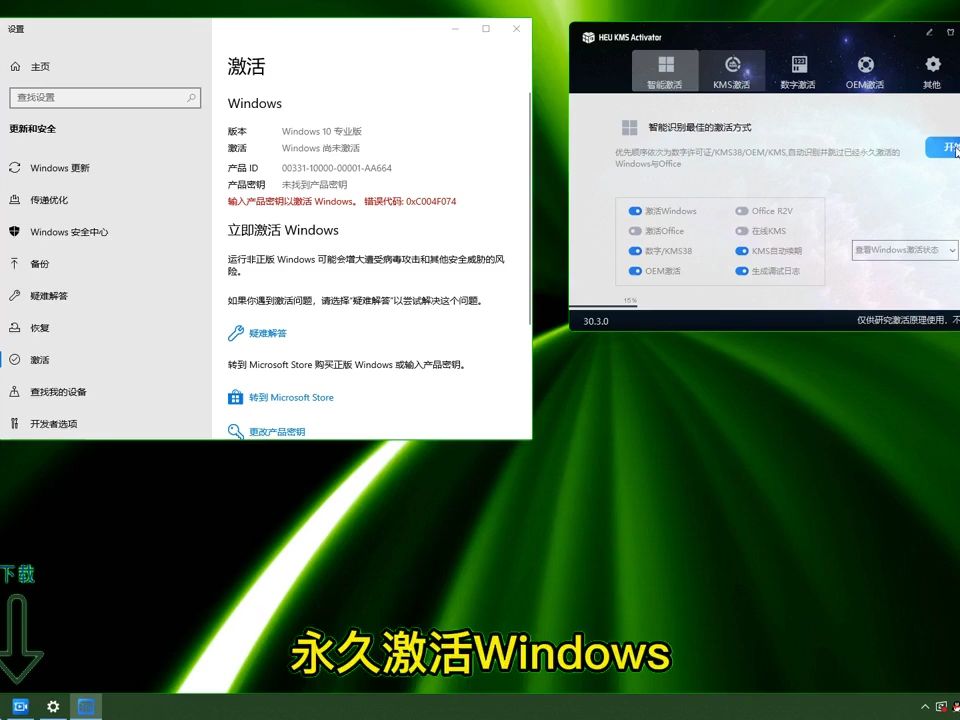The image size is (960, 720).
Task: Open the 智能激活 tab in HEU KMS Activator
Action: tap(665, 71)
